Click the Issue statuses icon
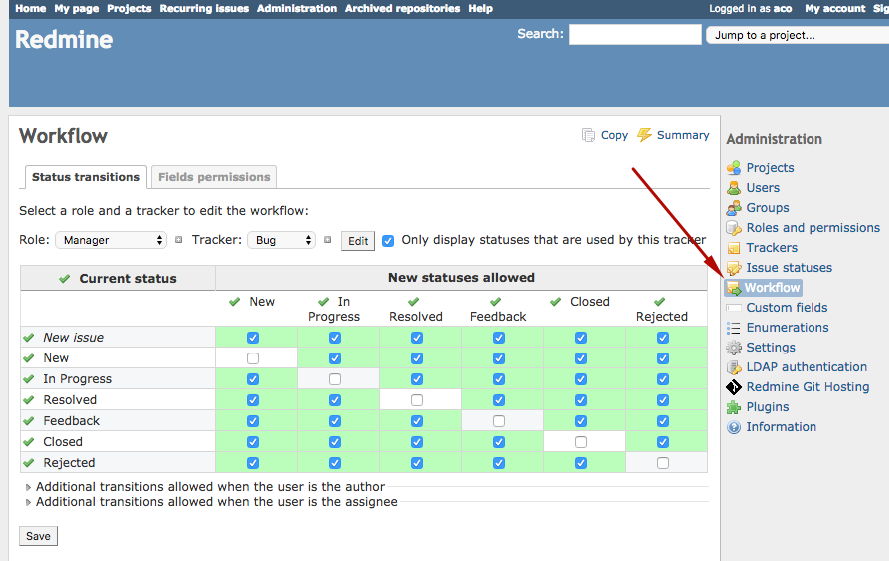 click(x=734, y=268)
